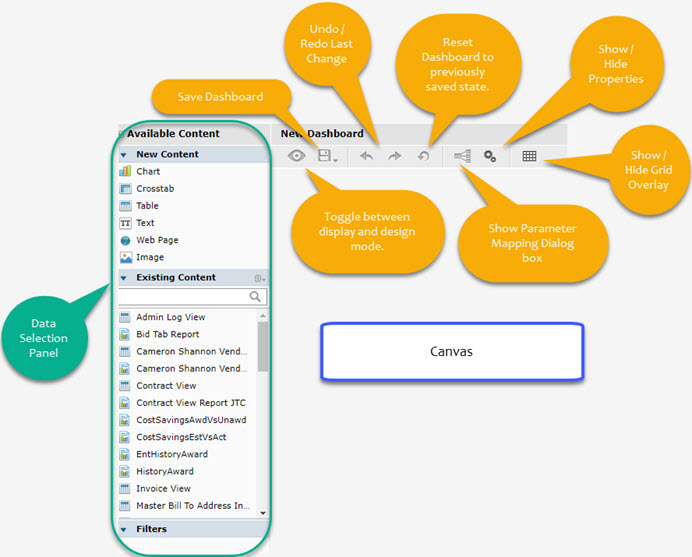This screenshot has width=692, height=557.
Task: Select Image from New Content
Action: (150, 257)
